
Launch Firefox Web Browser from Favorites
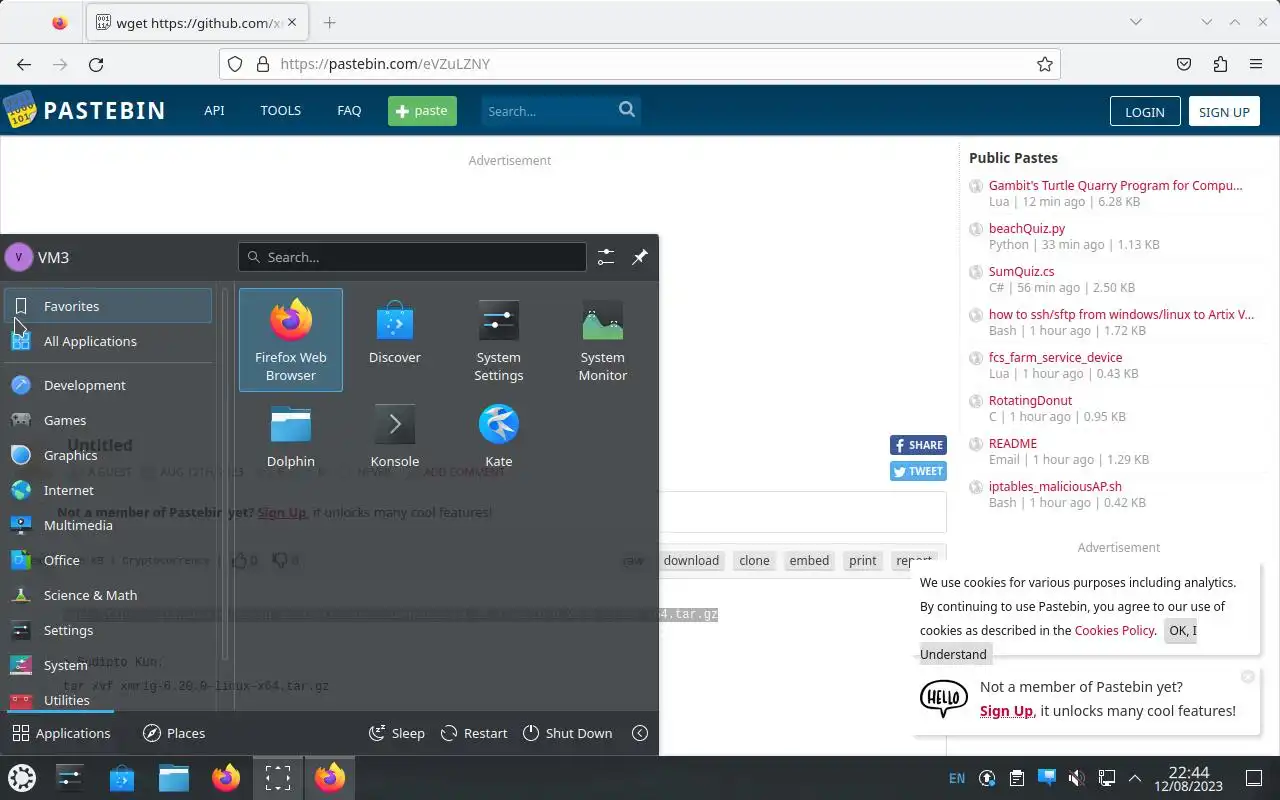(291, 340)
